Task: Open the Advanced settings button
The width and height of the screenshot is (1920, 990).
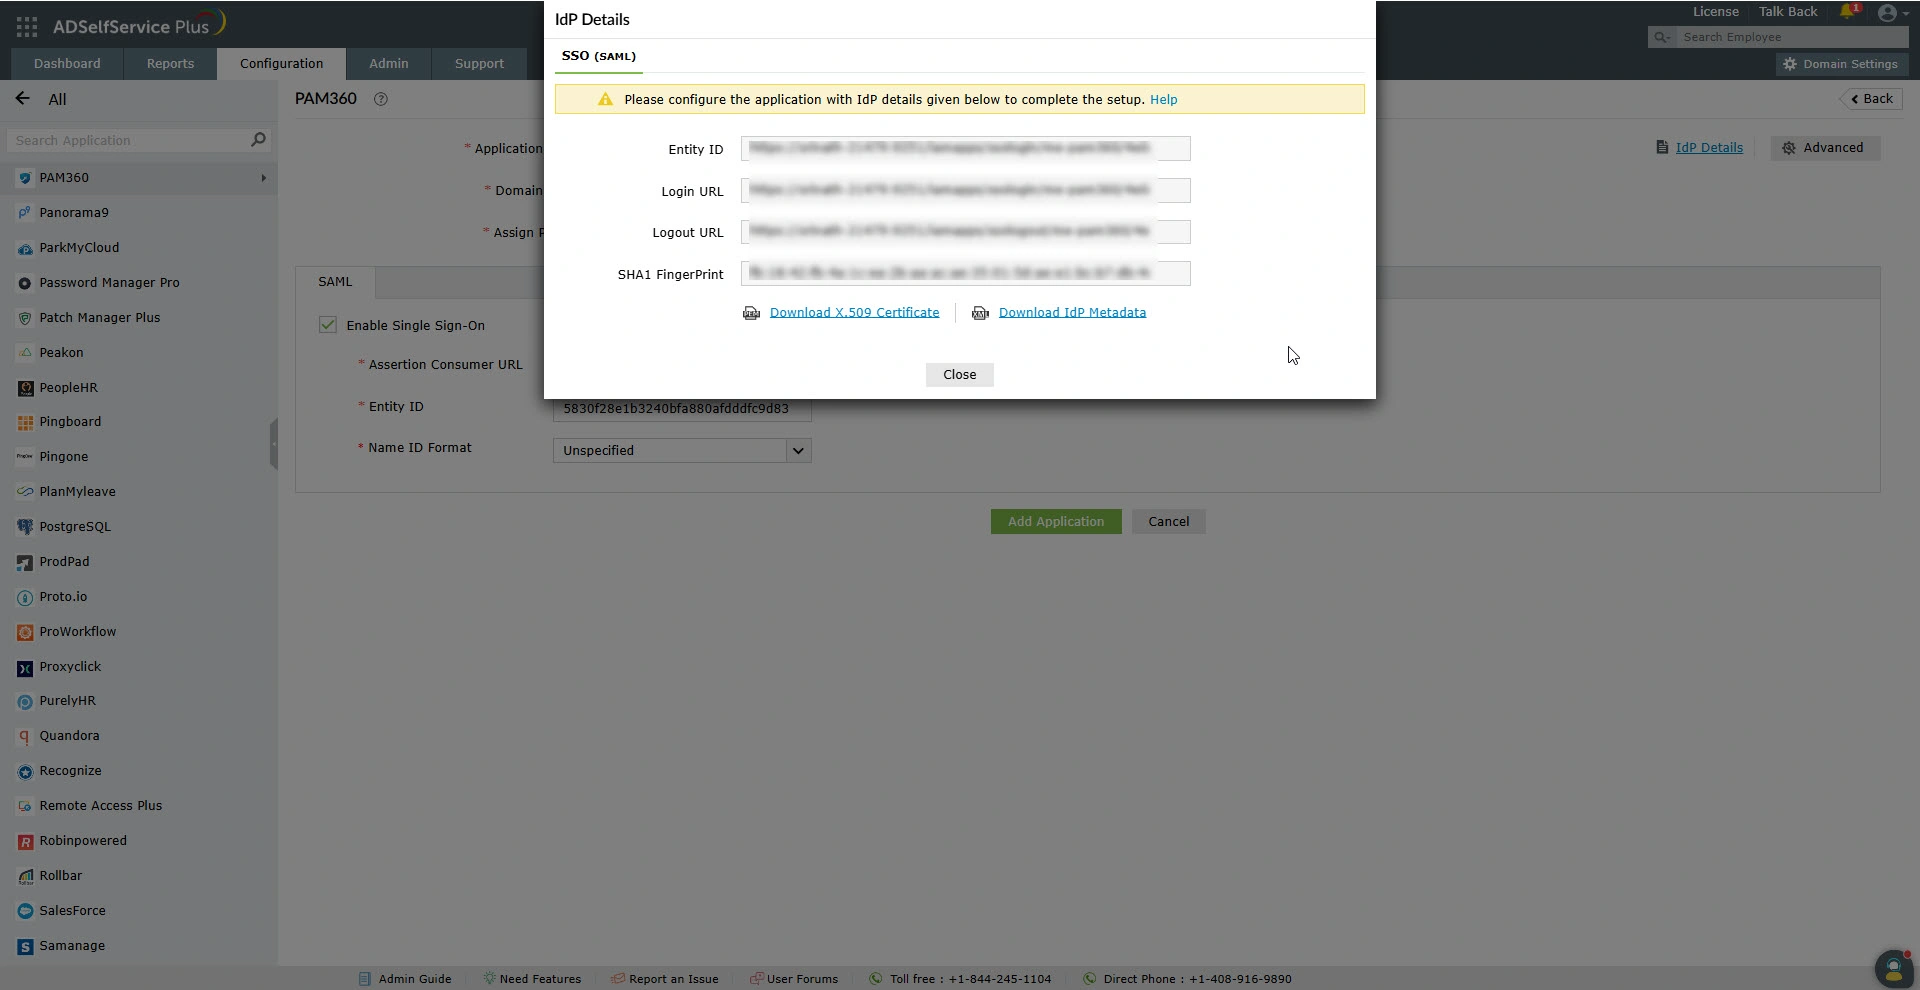Action: click(x=1825, y=148)
